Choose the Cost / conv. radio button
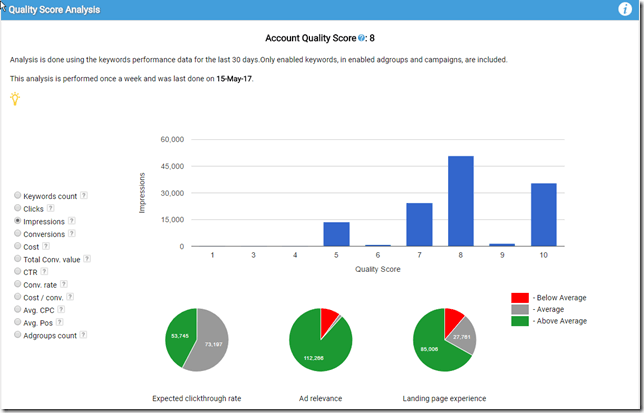Viewport: 644px width, 413px height. [x=17, y=297]
